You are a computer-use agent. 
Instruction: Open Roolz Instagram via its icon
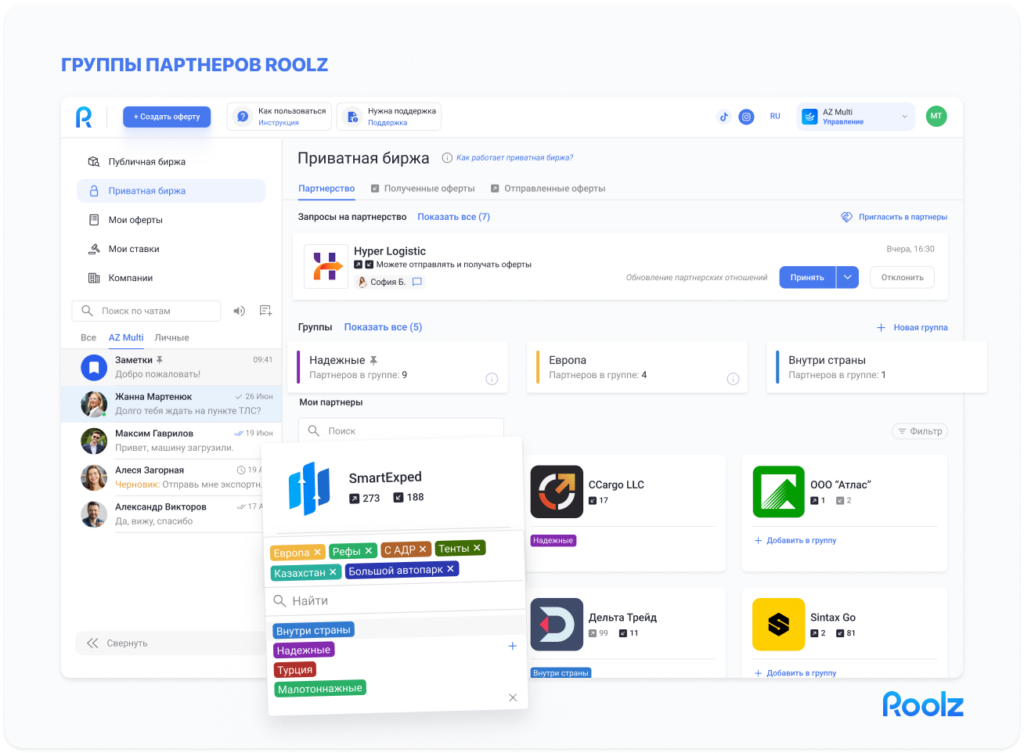coord(746,116)
